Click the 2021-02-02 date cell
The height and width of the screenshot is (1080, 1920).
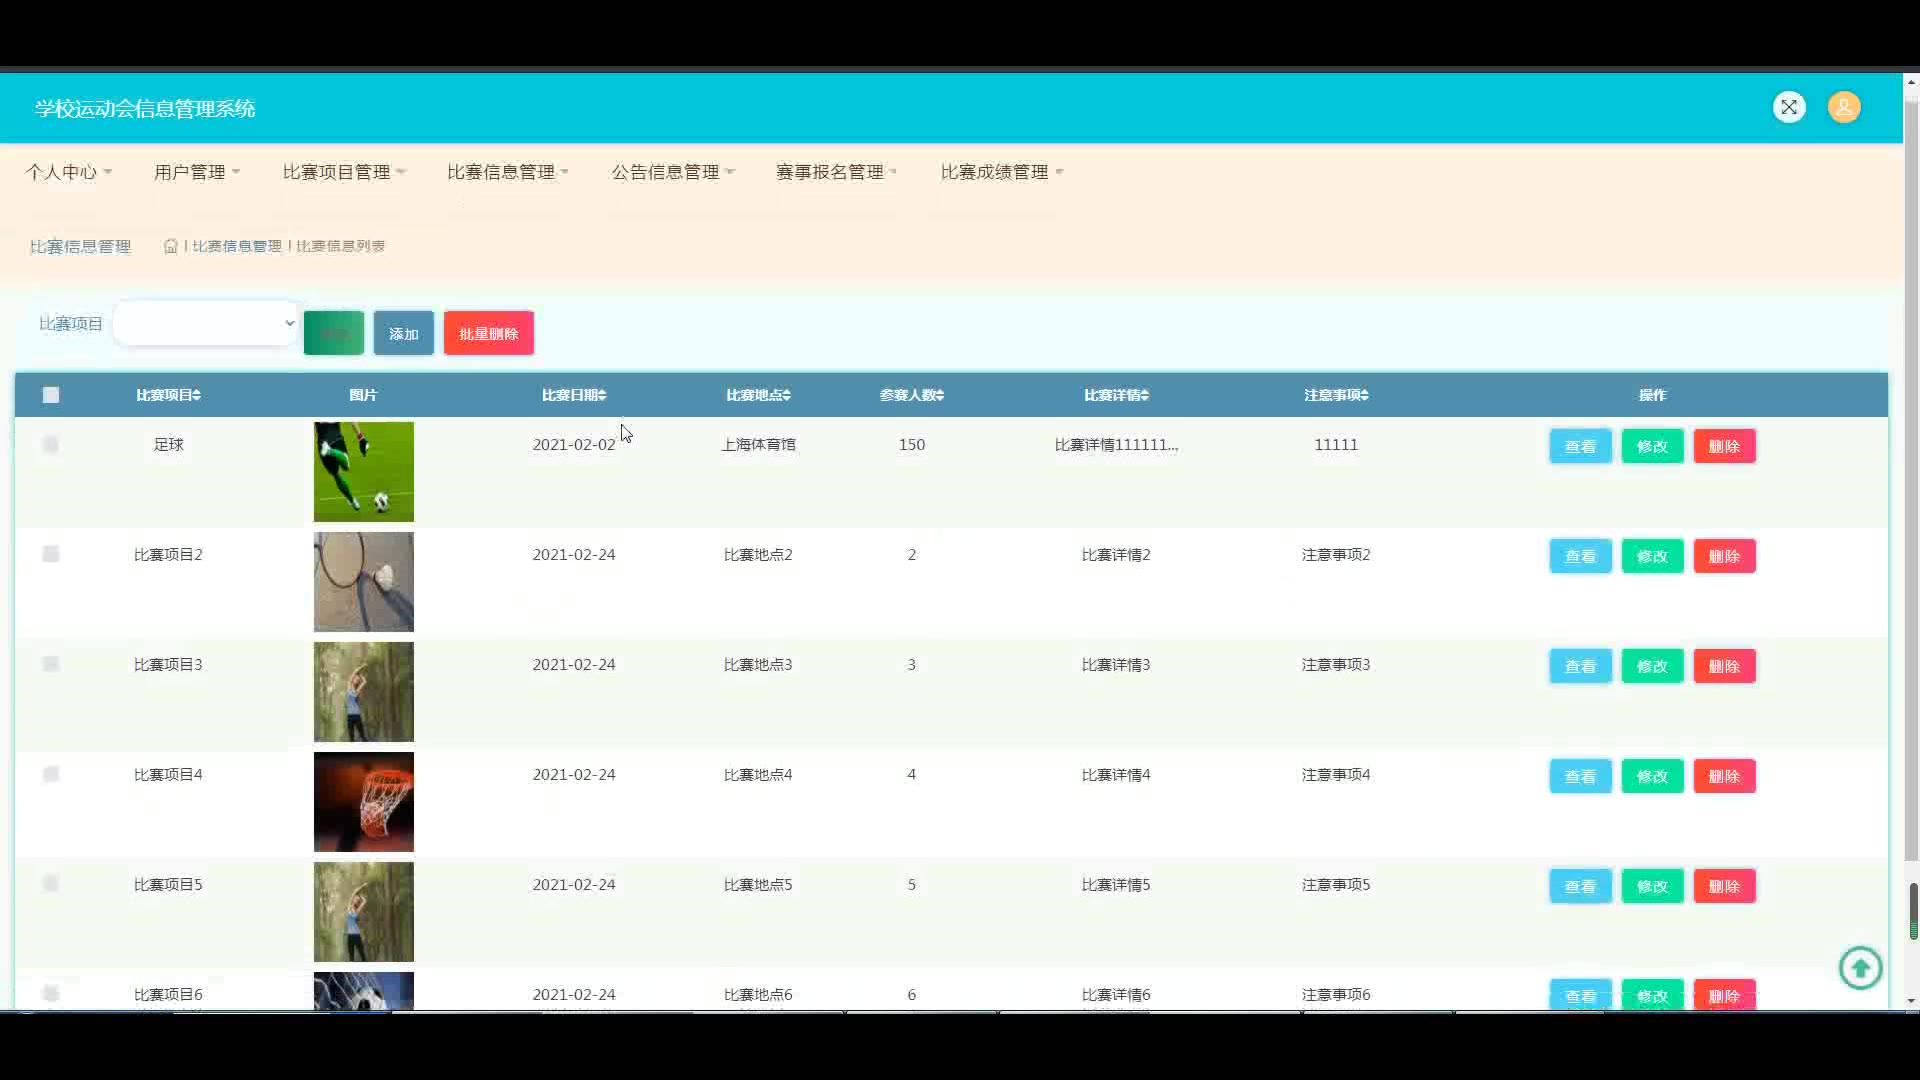(x=574, y=445)
